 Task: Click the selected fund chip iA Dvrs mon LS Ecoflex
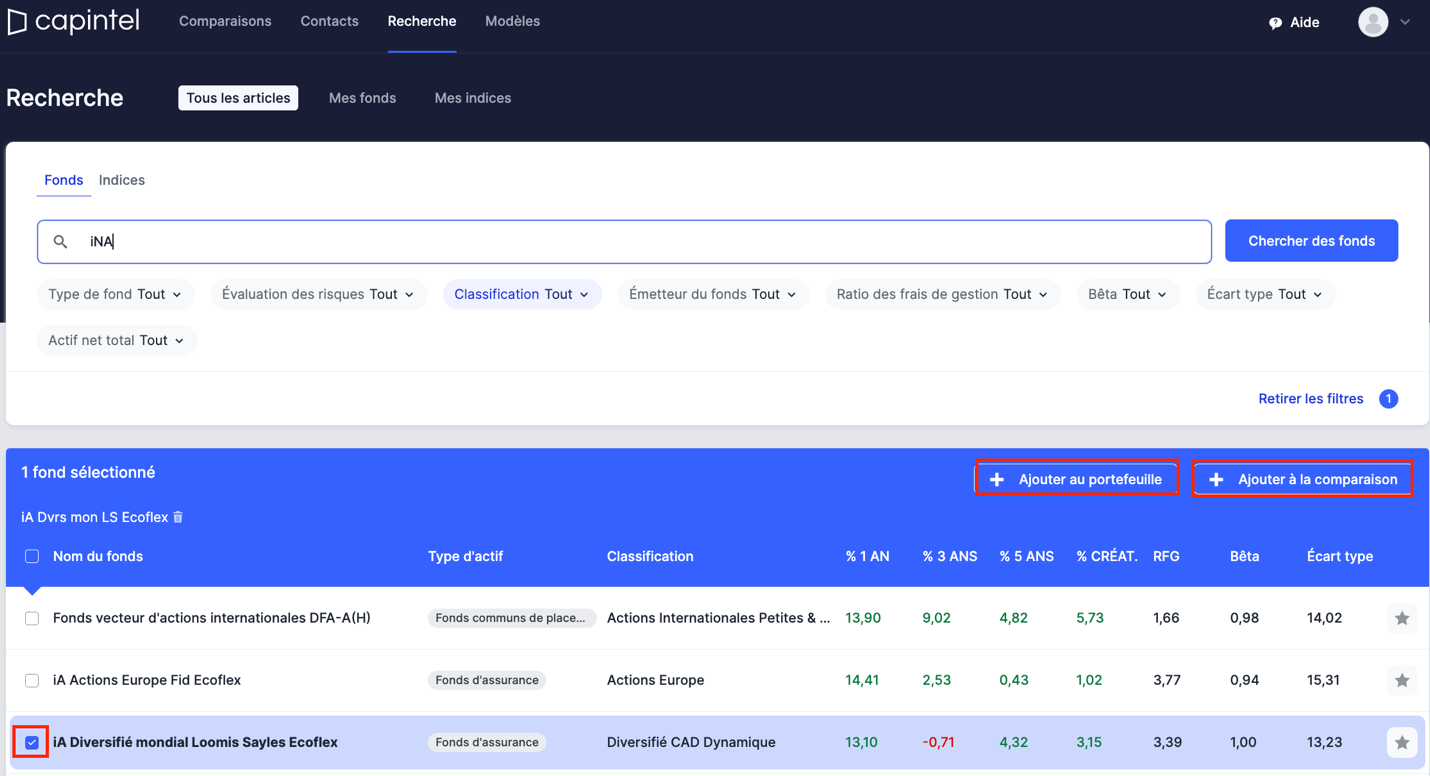94,517
